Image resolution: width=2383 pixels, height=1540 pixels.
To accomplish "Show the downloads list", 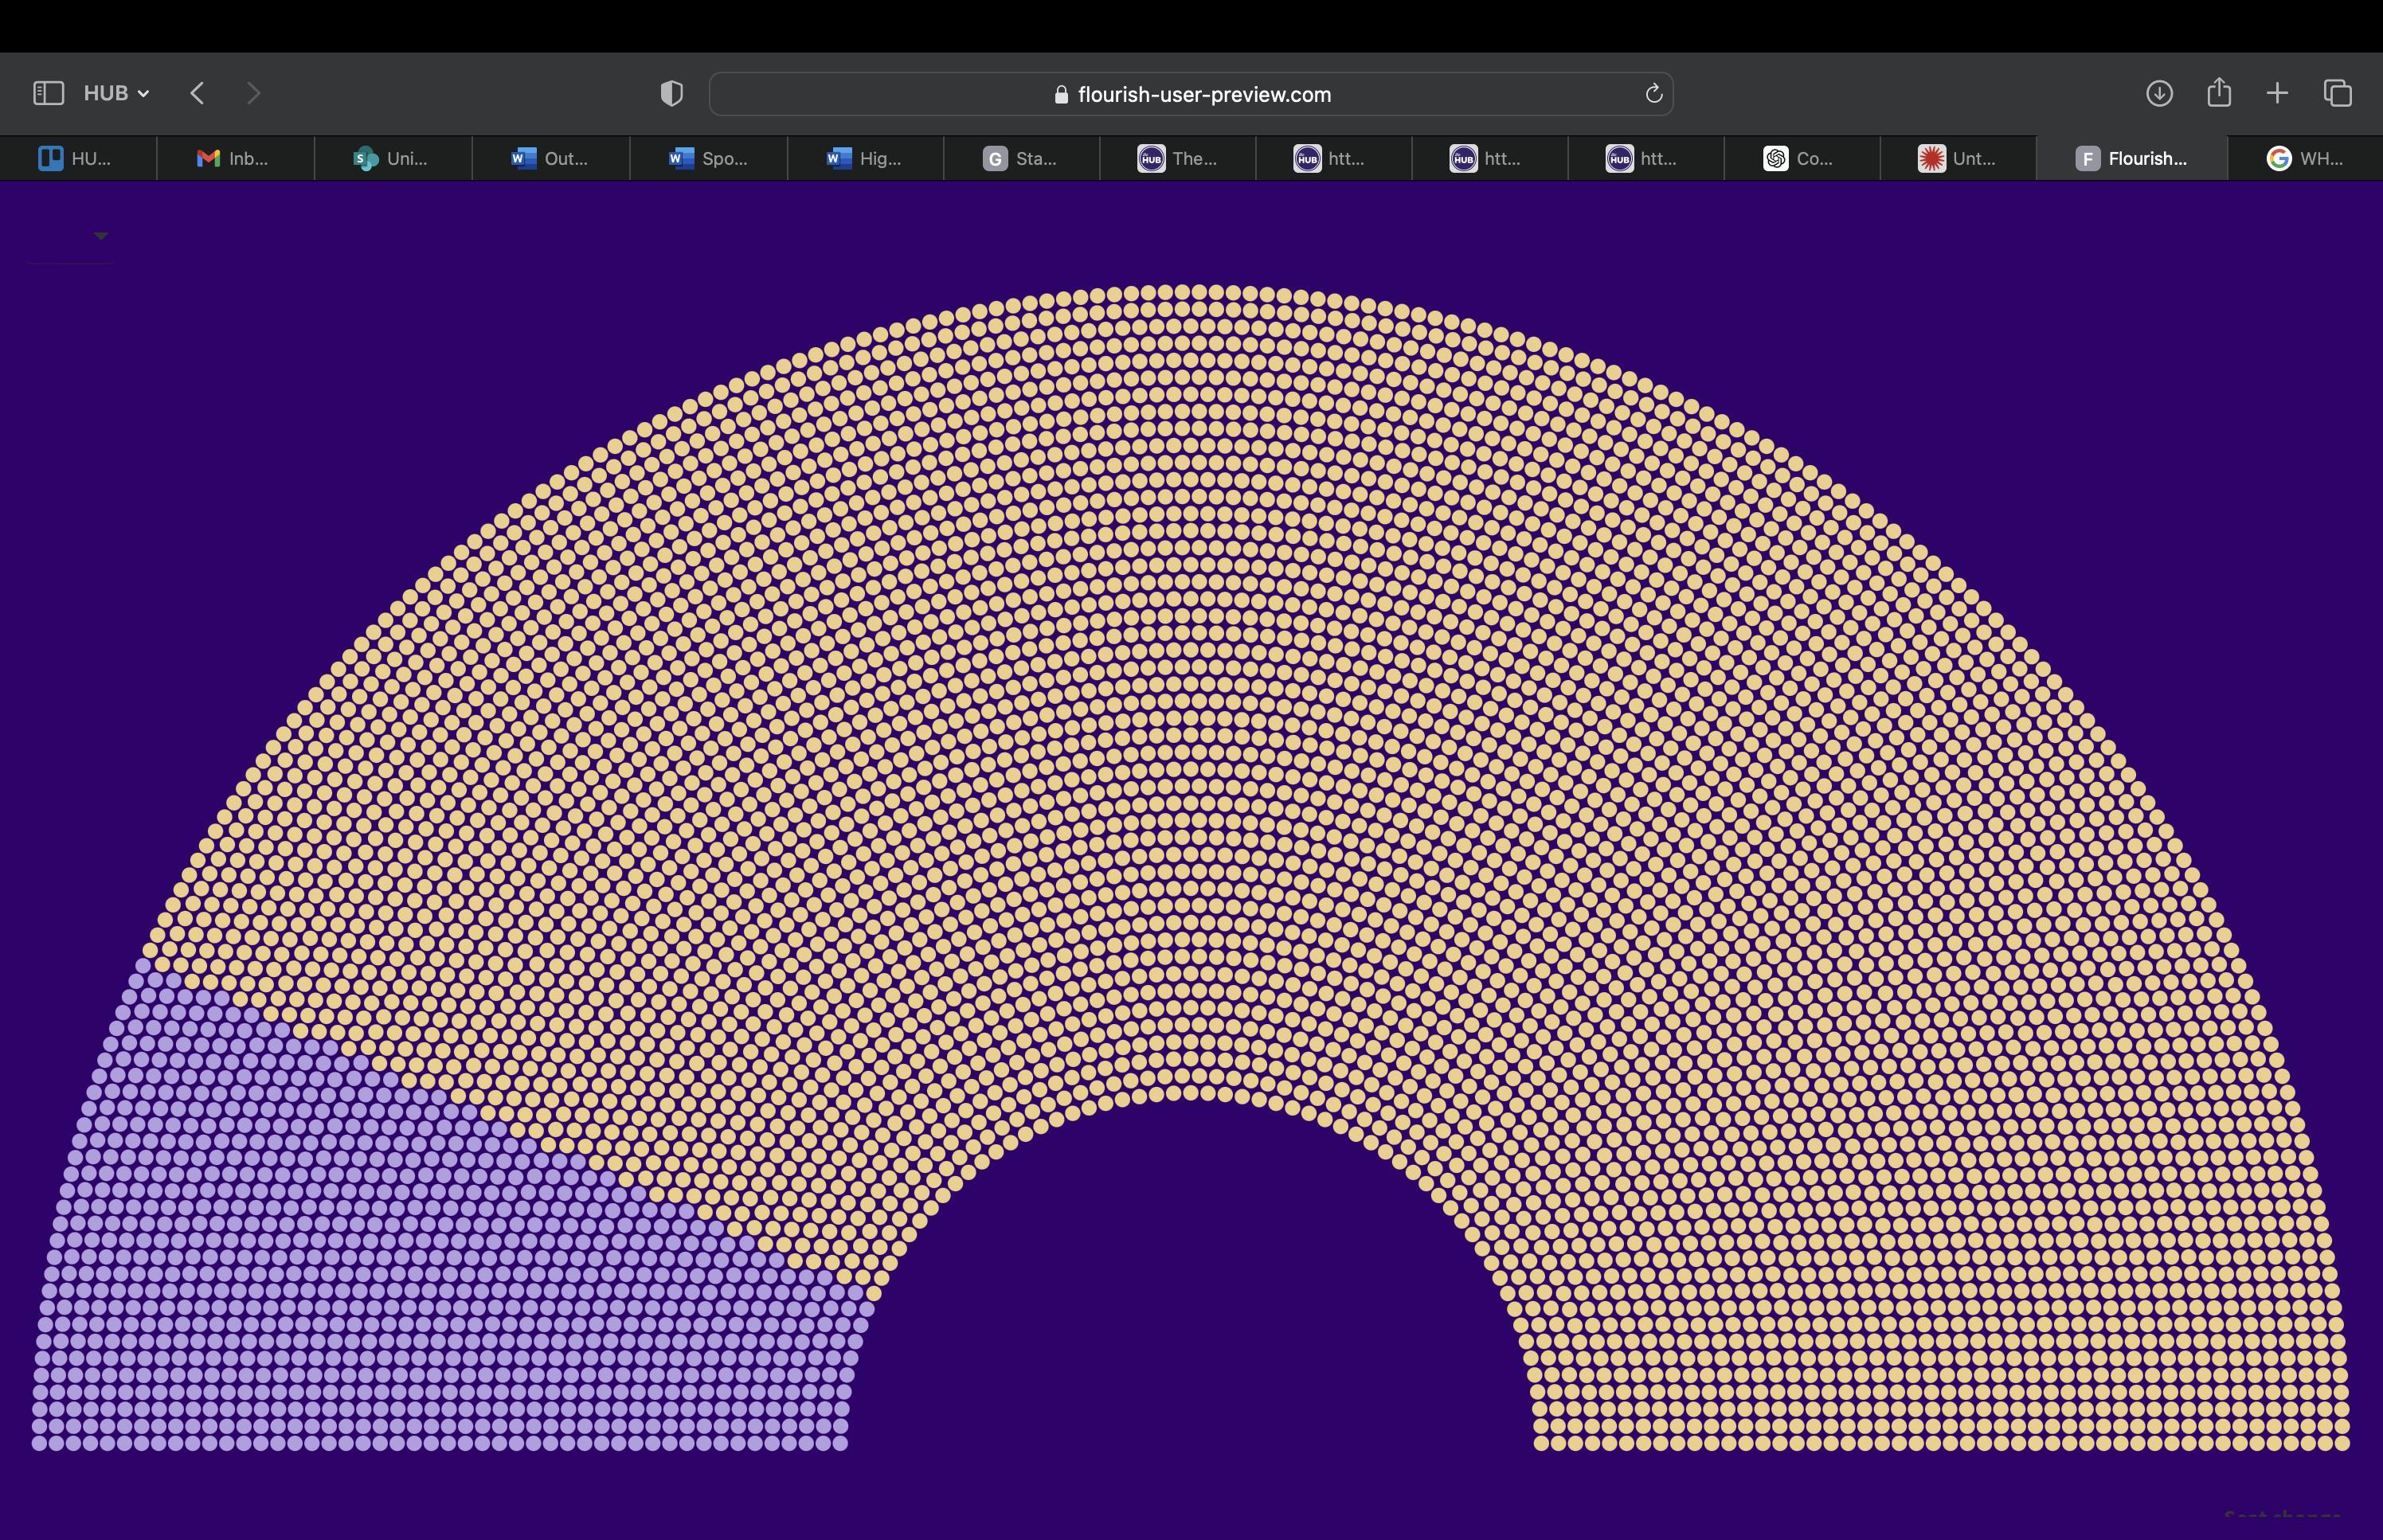I will (x=2159, y=93).
